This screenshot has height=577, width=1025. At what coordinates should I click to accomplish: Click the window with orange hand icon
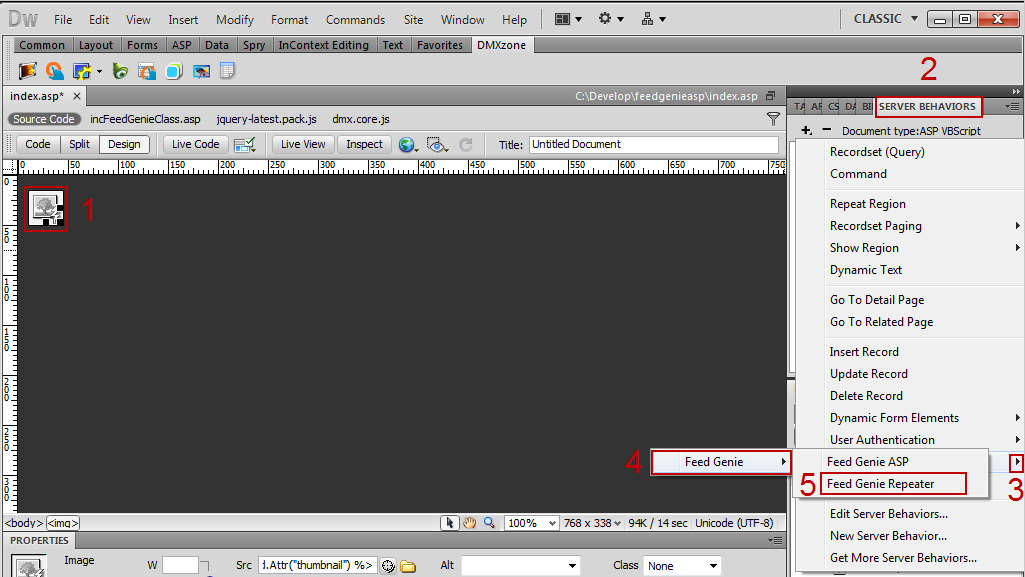click(146, 71)
